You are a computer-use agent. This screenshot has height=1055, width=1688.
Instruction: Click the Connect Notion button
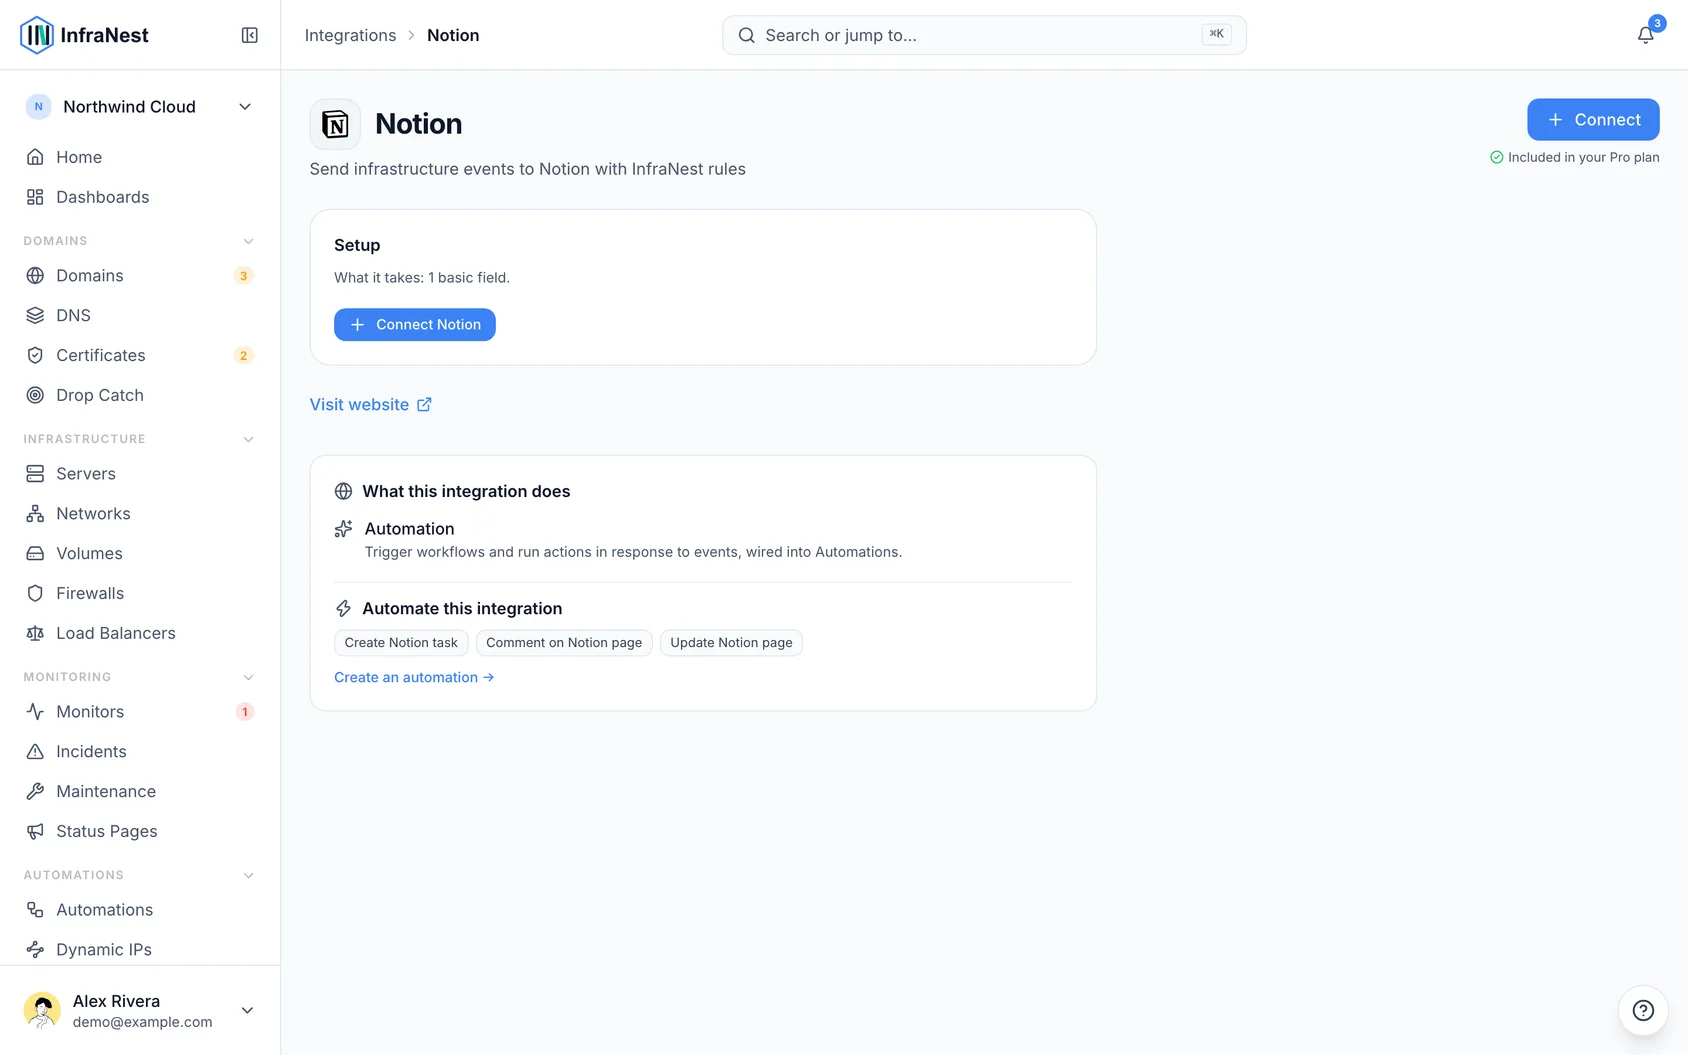[415, 324]
